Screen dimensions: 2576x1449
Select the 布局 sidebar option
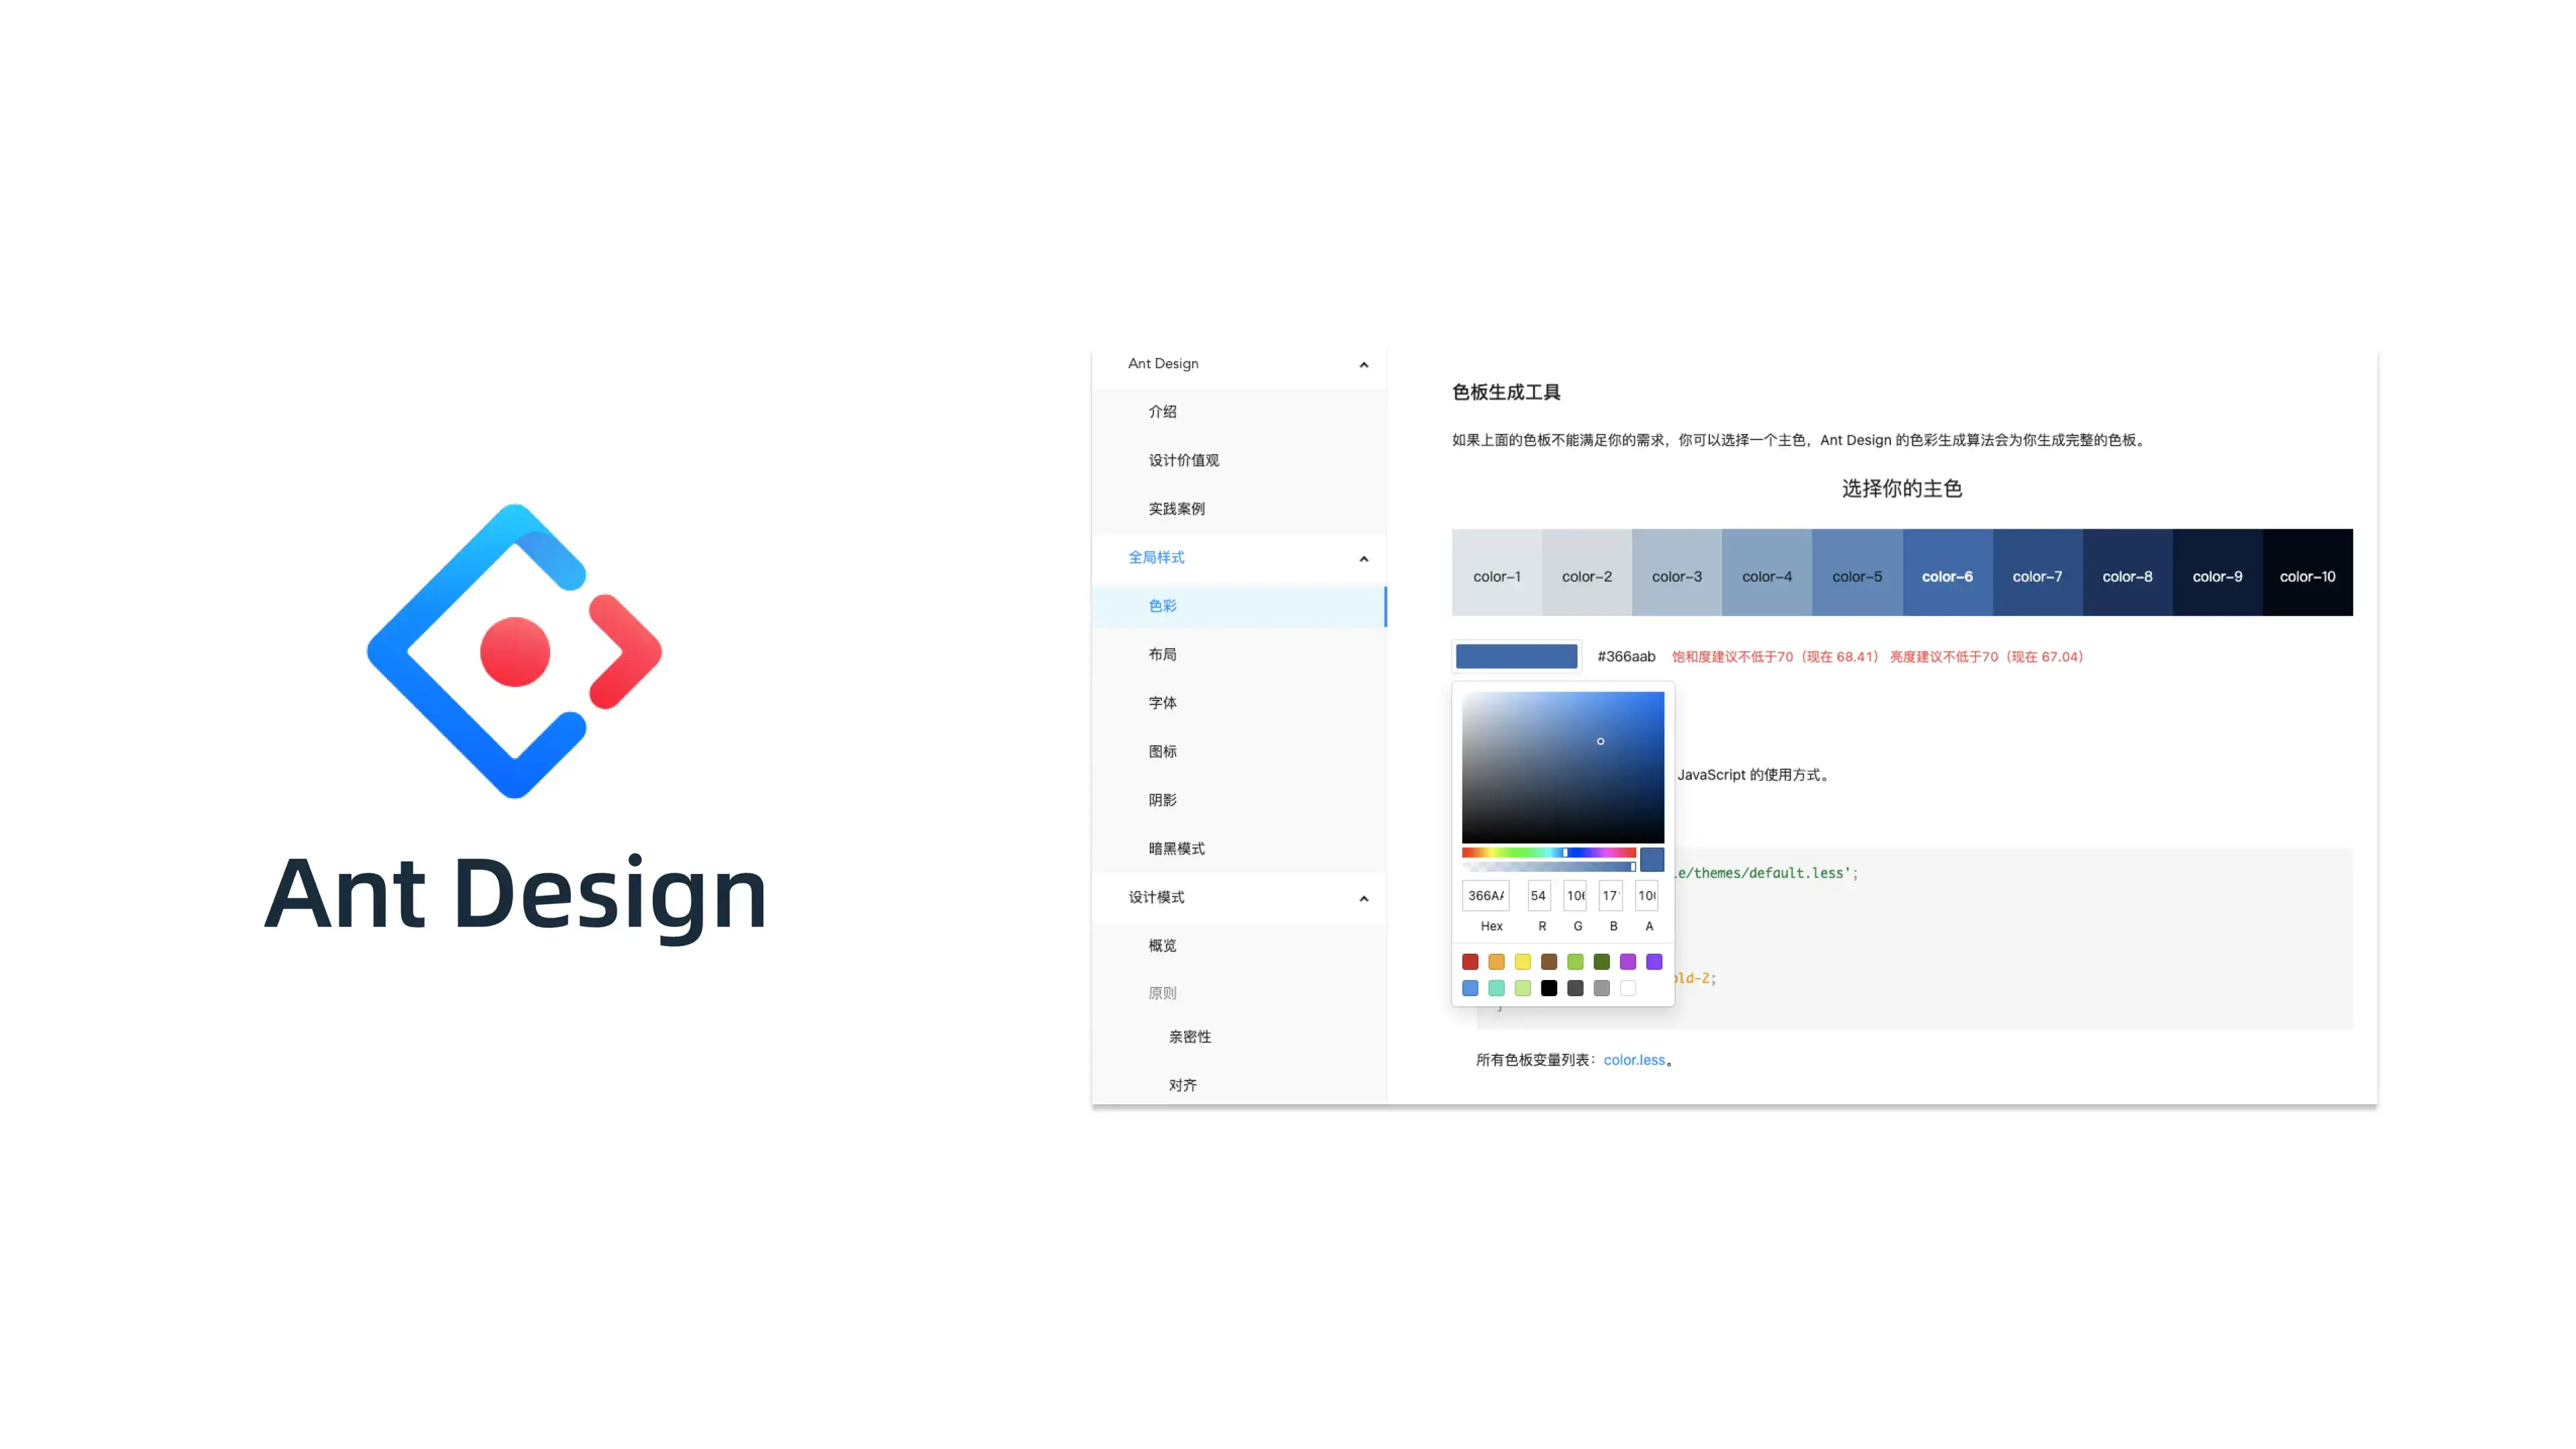tap(1163, 653)
